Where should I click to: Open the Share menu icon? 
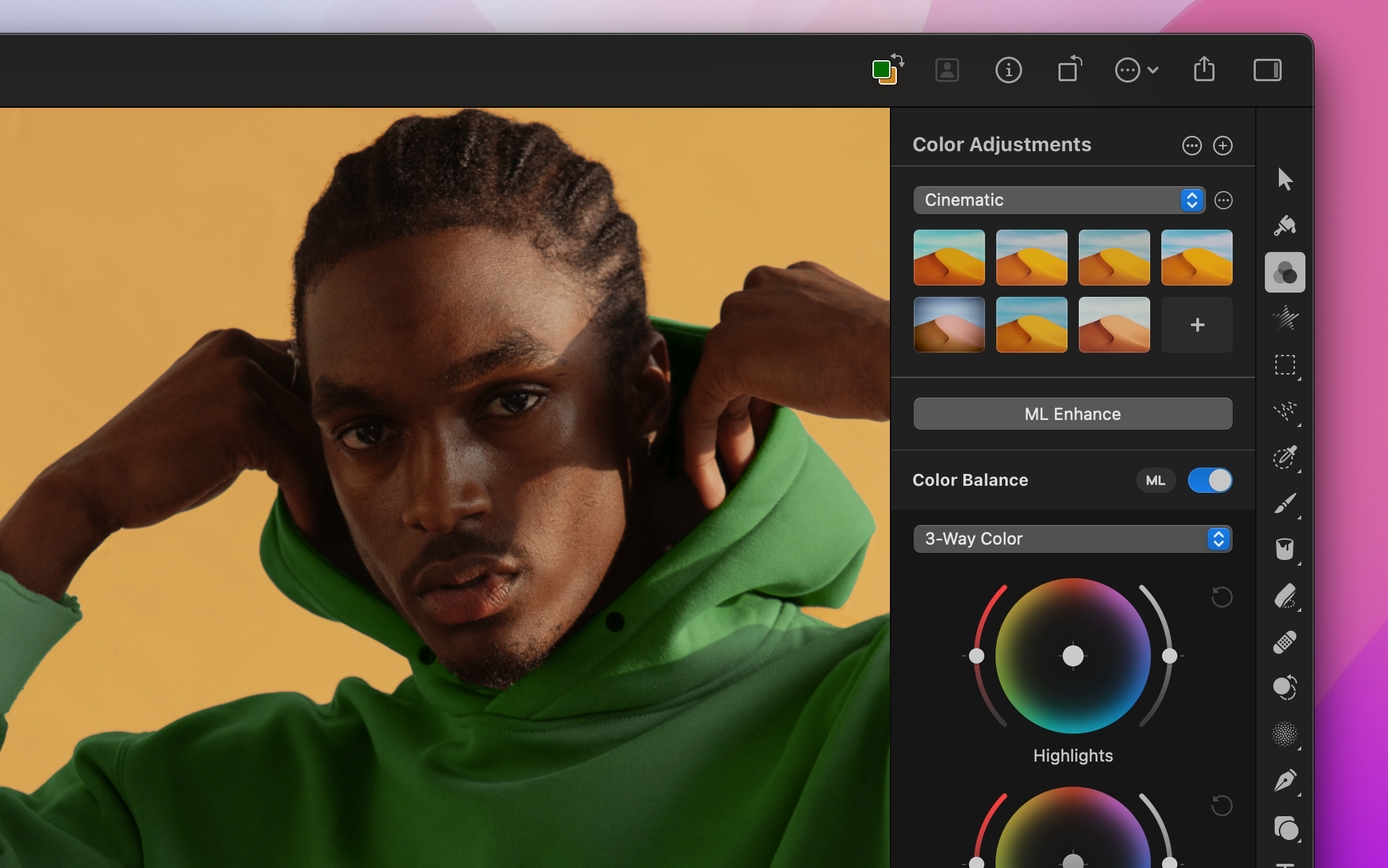(x=1204, y=69)
